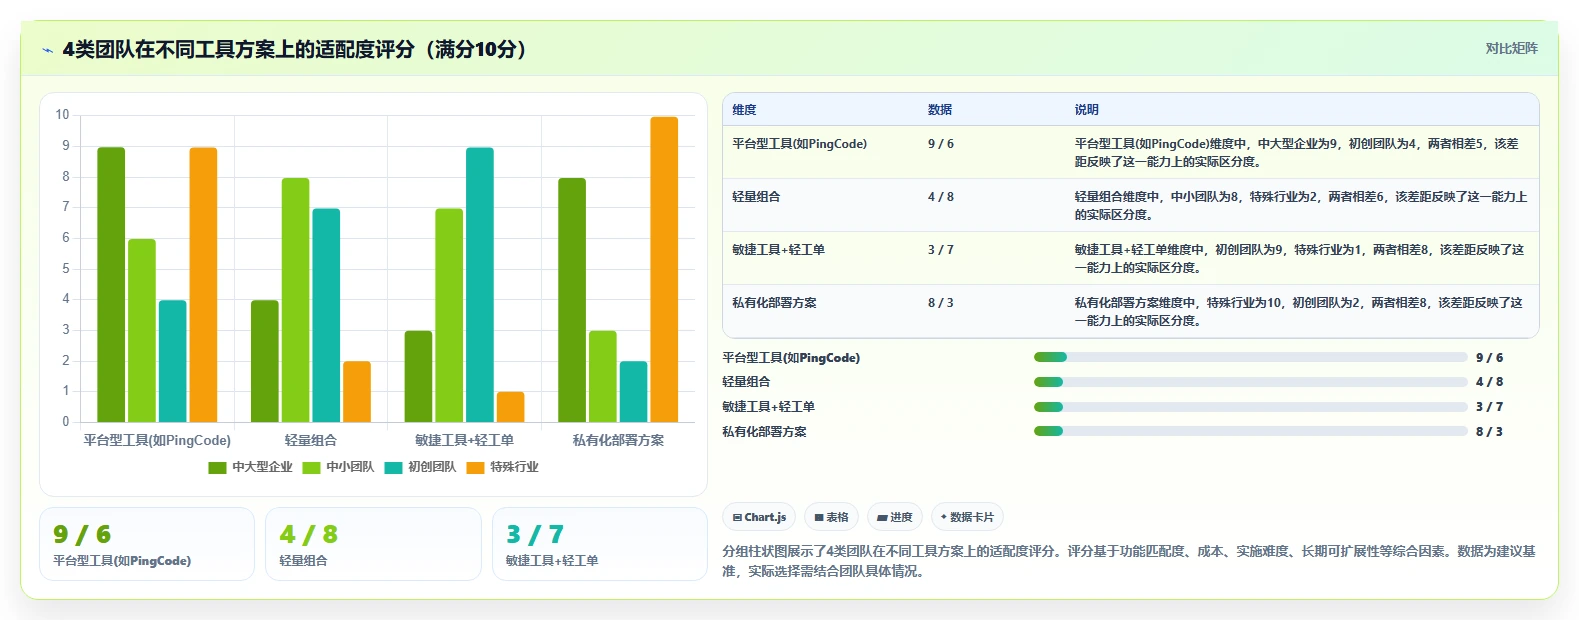Toggle the 中小团队 legend series
The image size is (1579, 620).
tap(338, 467)
